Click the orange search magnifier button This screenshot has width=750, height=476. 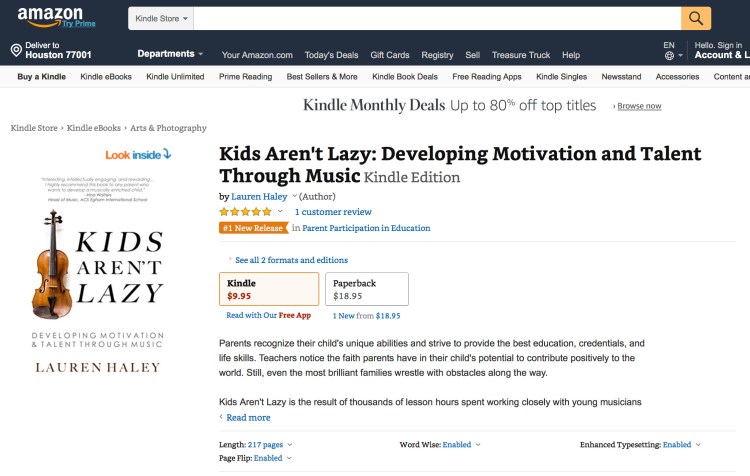point(696,18)
